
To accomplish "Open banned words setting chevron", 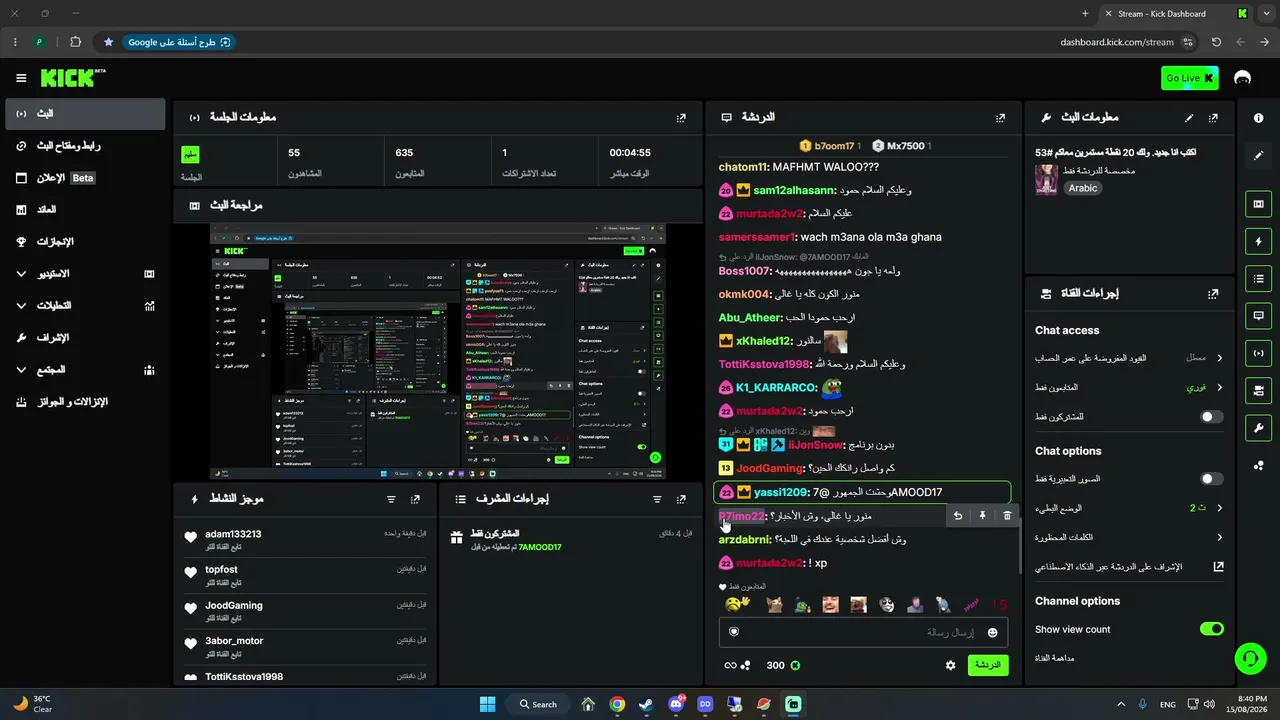I will coord(1219,537).
